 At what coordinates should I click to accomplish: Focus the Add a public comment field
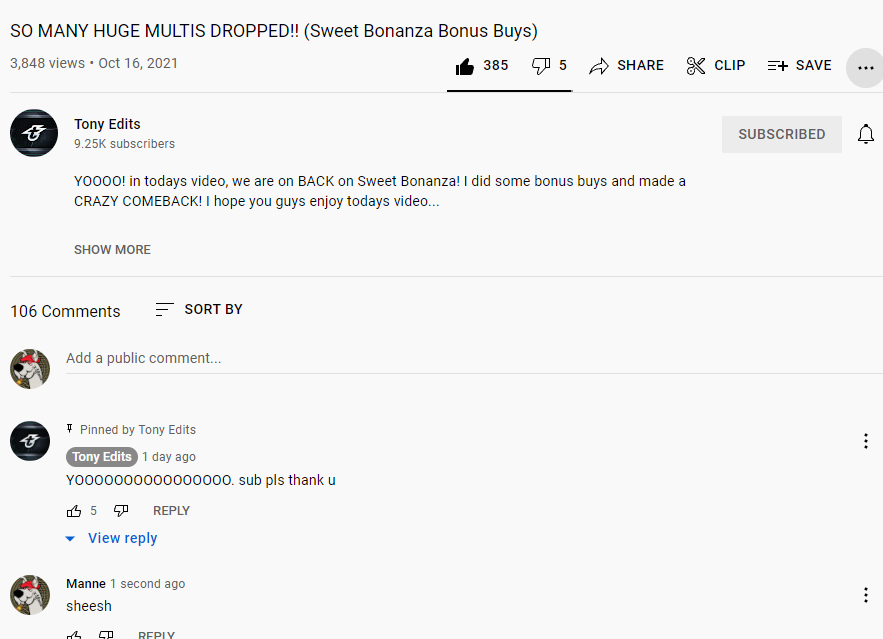coord(474,359)
